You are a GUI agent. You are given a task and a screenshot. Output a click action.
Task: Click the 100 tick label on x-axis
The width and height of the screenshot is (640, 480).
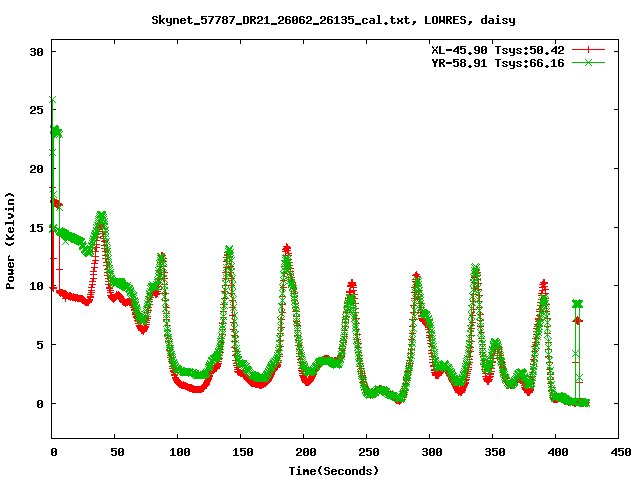(x=177, y=452)
